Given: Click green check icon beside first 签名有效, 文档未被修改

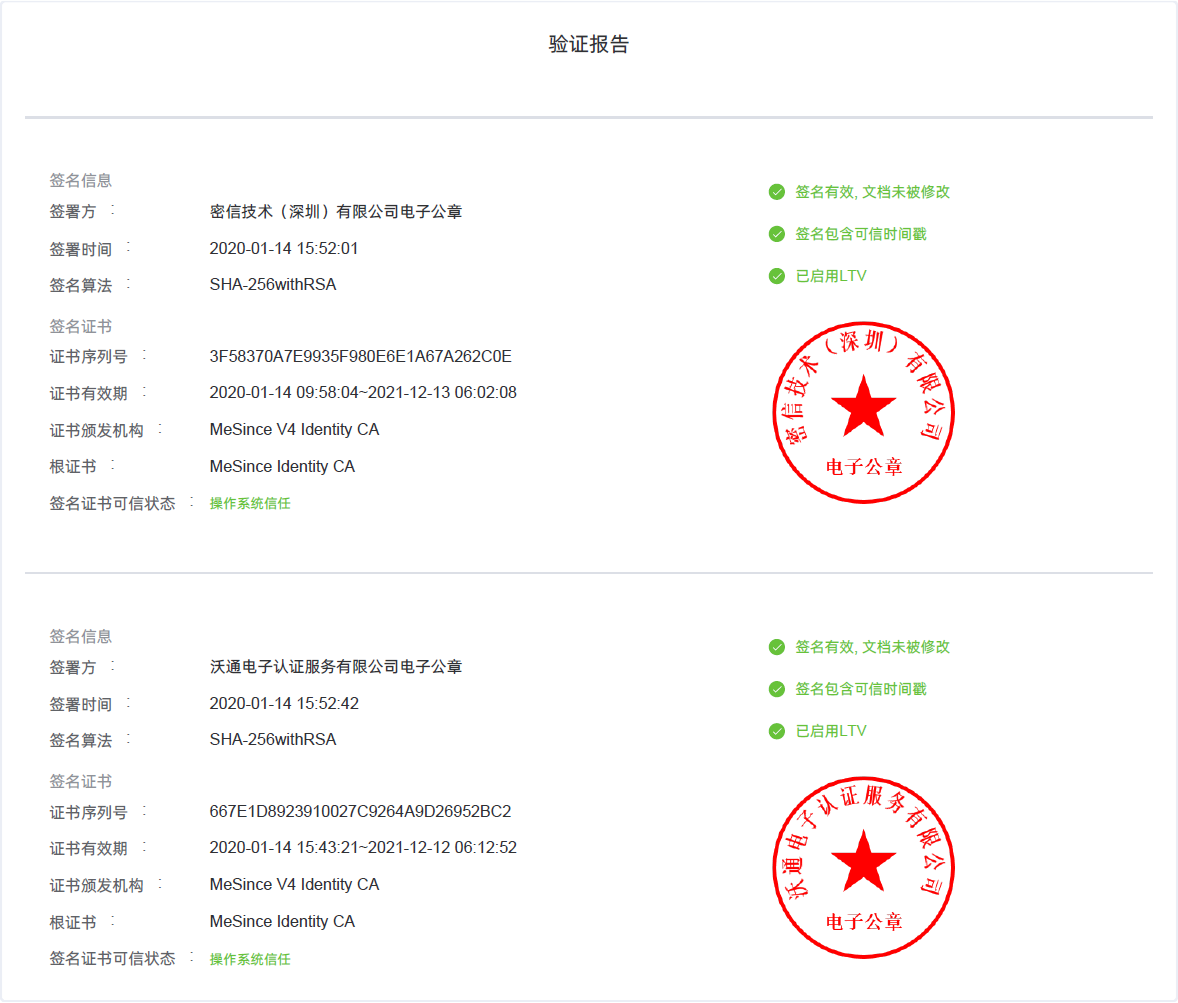Looking at the screenshot, I should (777, 192).
